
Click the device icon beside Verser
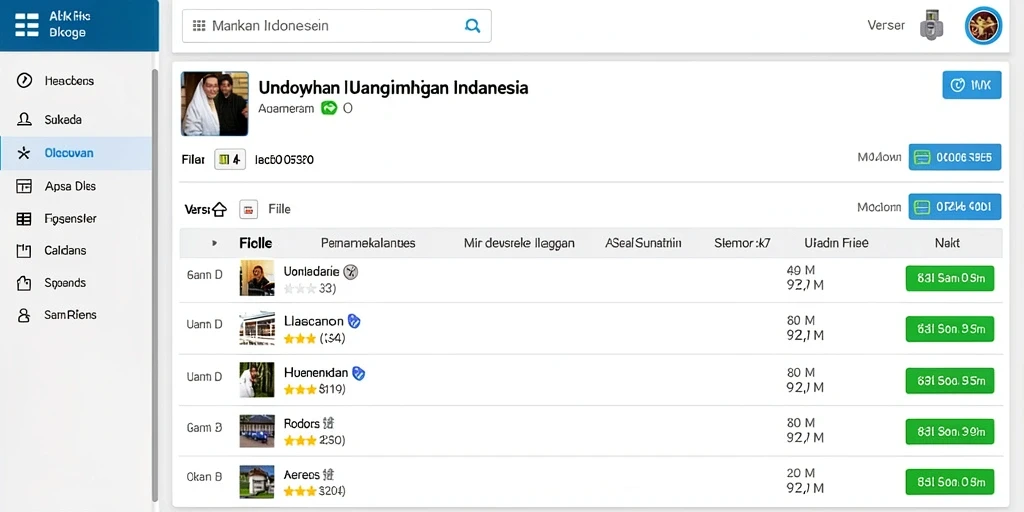[x=932, y=25]
